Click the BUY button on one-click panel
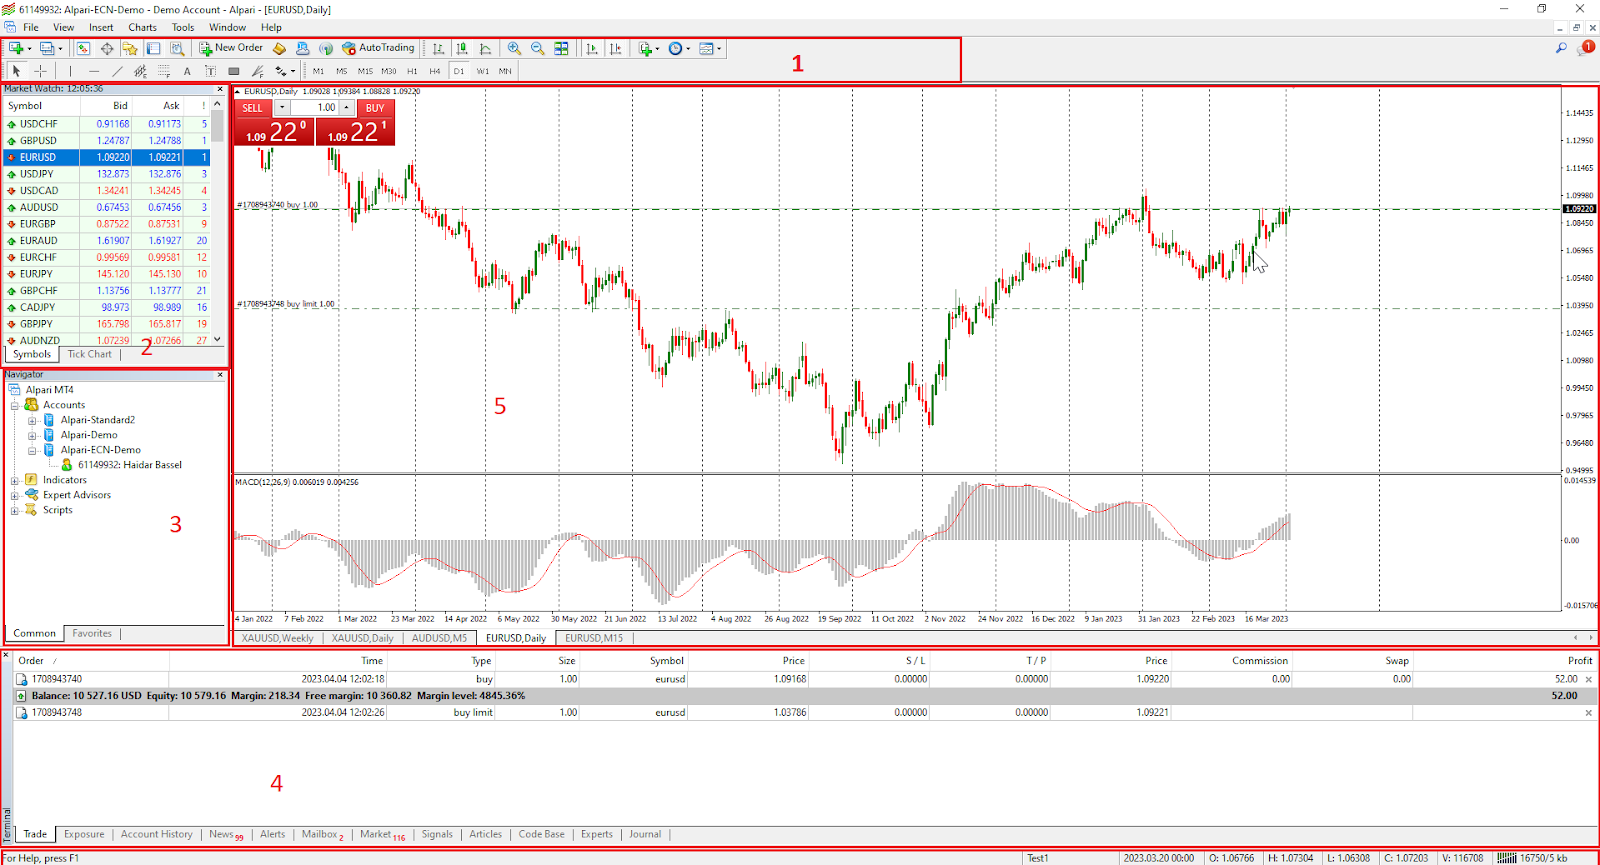This screenshot has width=1600, height=865. point(375,108)
